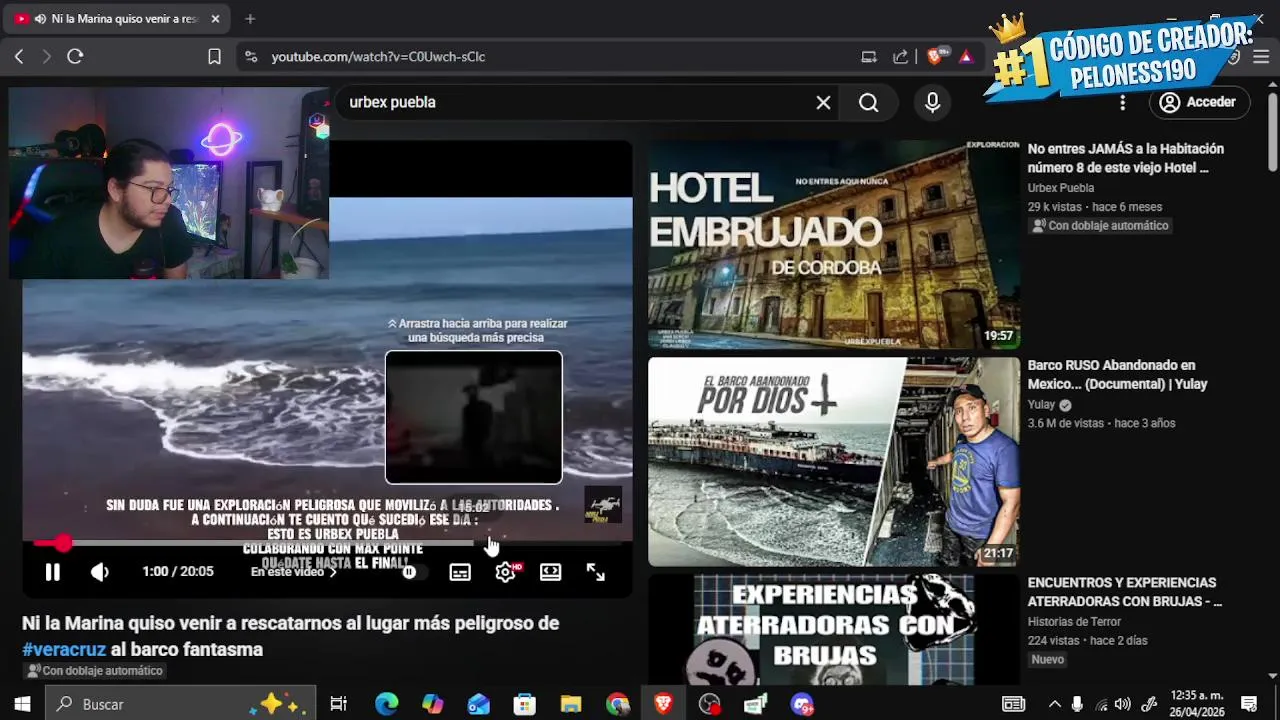
Task: Open a new browser tab with plus
Action: click(250, 19)
